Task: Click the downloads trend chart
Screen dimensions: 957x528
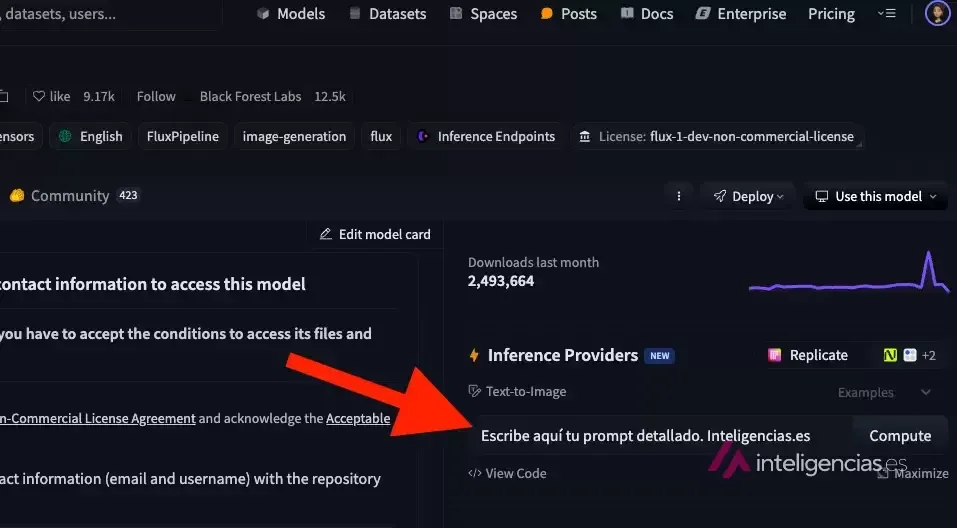Action: (848, 272)
